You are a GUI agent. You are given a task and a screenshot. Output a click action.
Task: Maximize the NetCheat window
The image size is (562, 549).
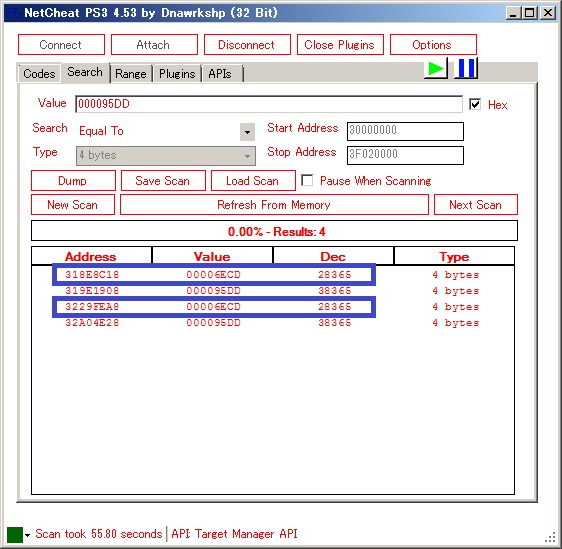529,13
